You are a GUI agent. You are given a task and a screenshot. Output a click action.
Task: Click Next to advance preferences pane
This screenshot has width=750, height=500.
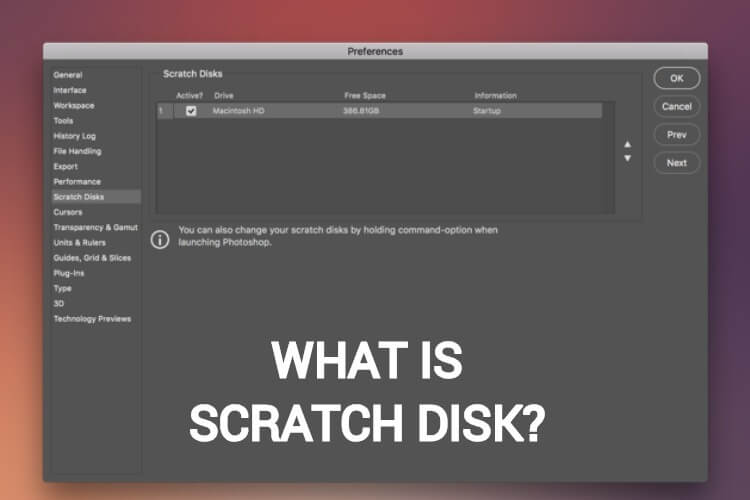677,162
